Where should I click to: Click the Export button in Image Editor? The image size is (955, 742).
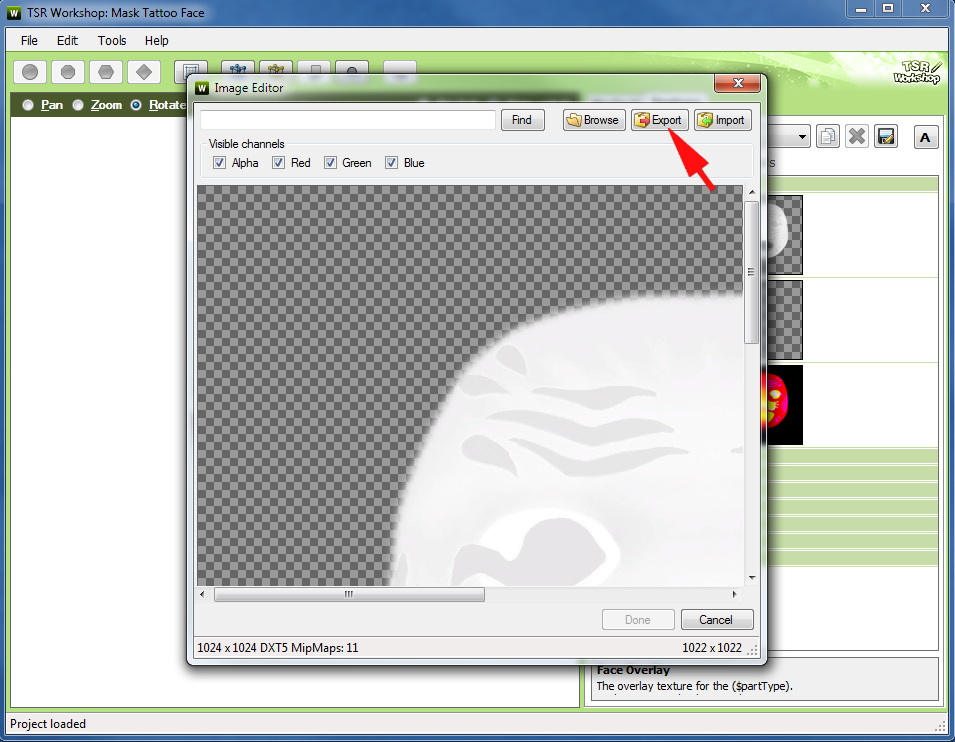tap(660, 120)
